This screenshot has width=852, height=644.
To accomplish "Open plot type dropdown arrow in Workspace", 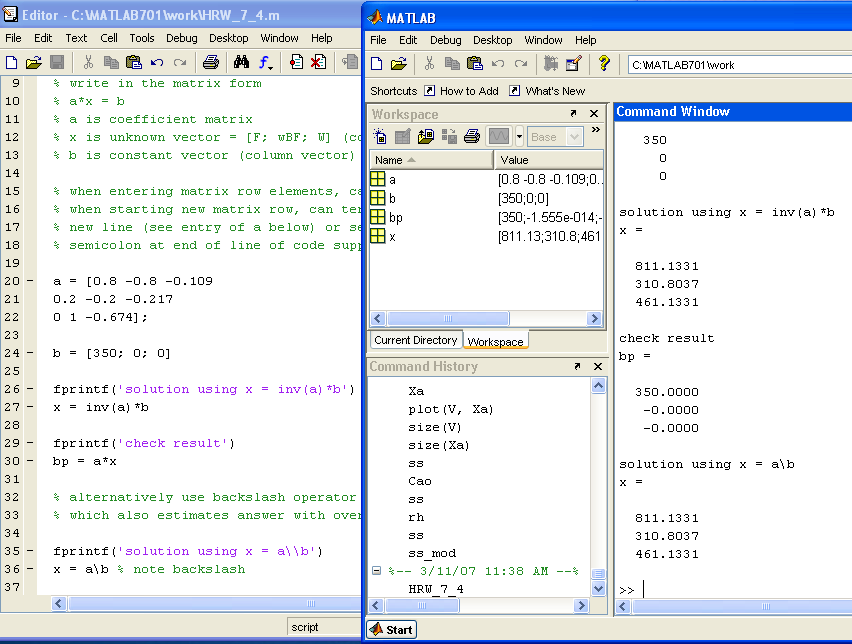I will point(519,136).
